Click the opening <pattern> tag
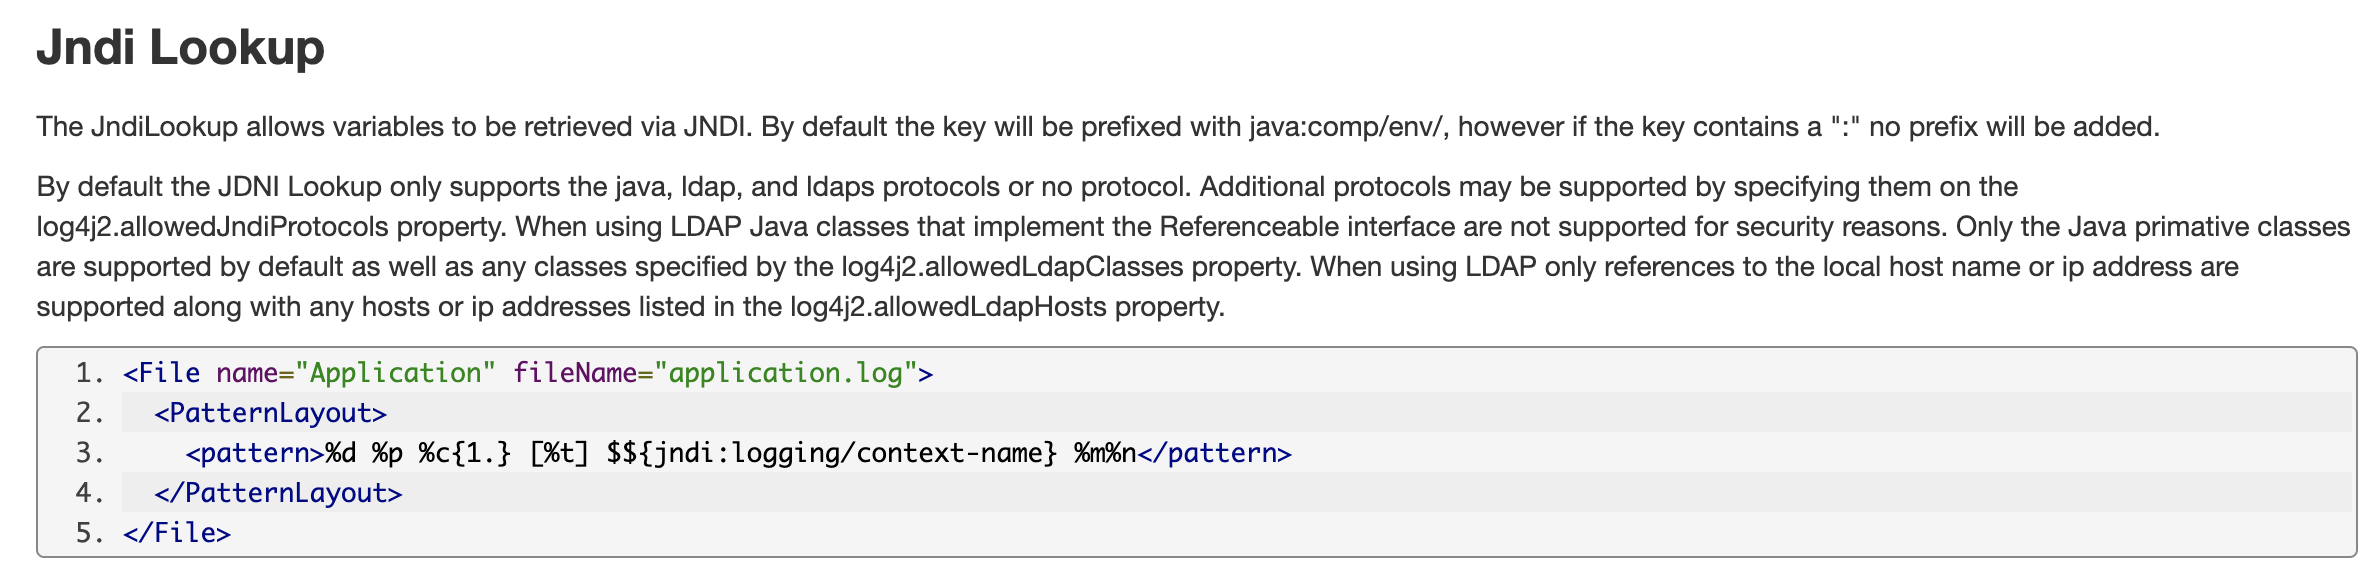Image resolution: width=2376 pixels, height=584 pixels. [x=255, y=453]
